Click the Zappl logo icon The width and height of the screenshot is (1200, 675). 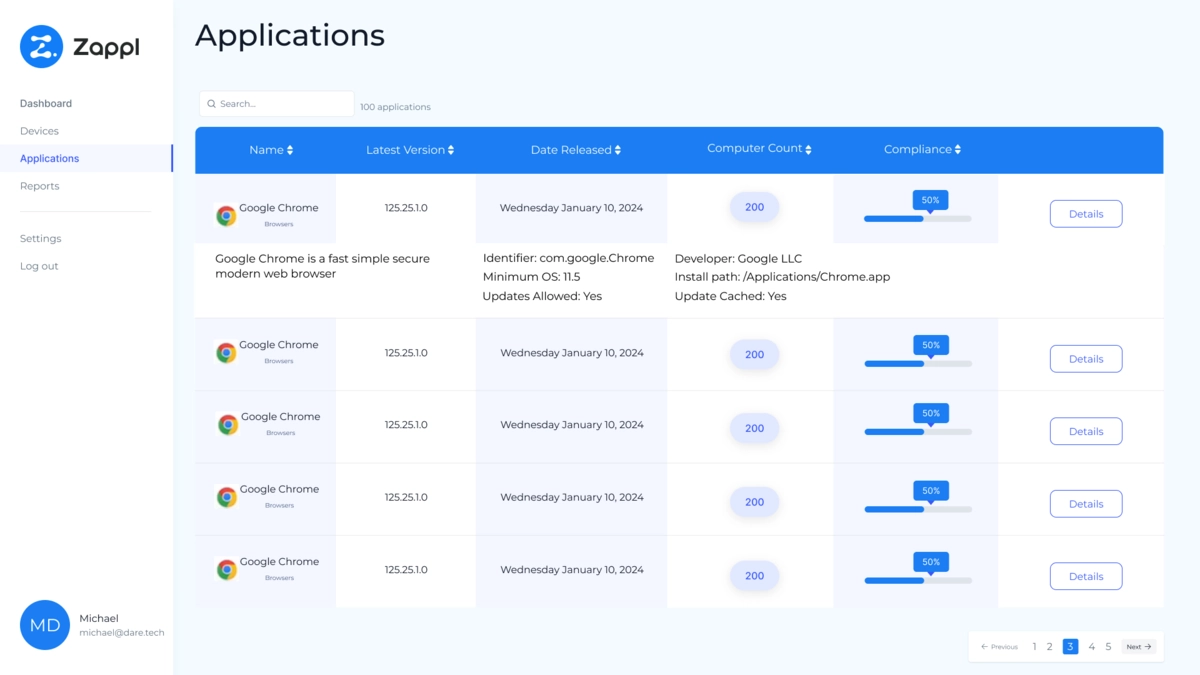tap(40, 46)
